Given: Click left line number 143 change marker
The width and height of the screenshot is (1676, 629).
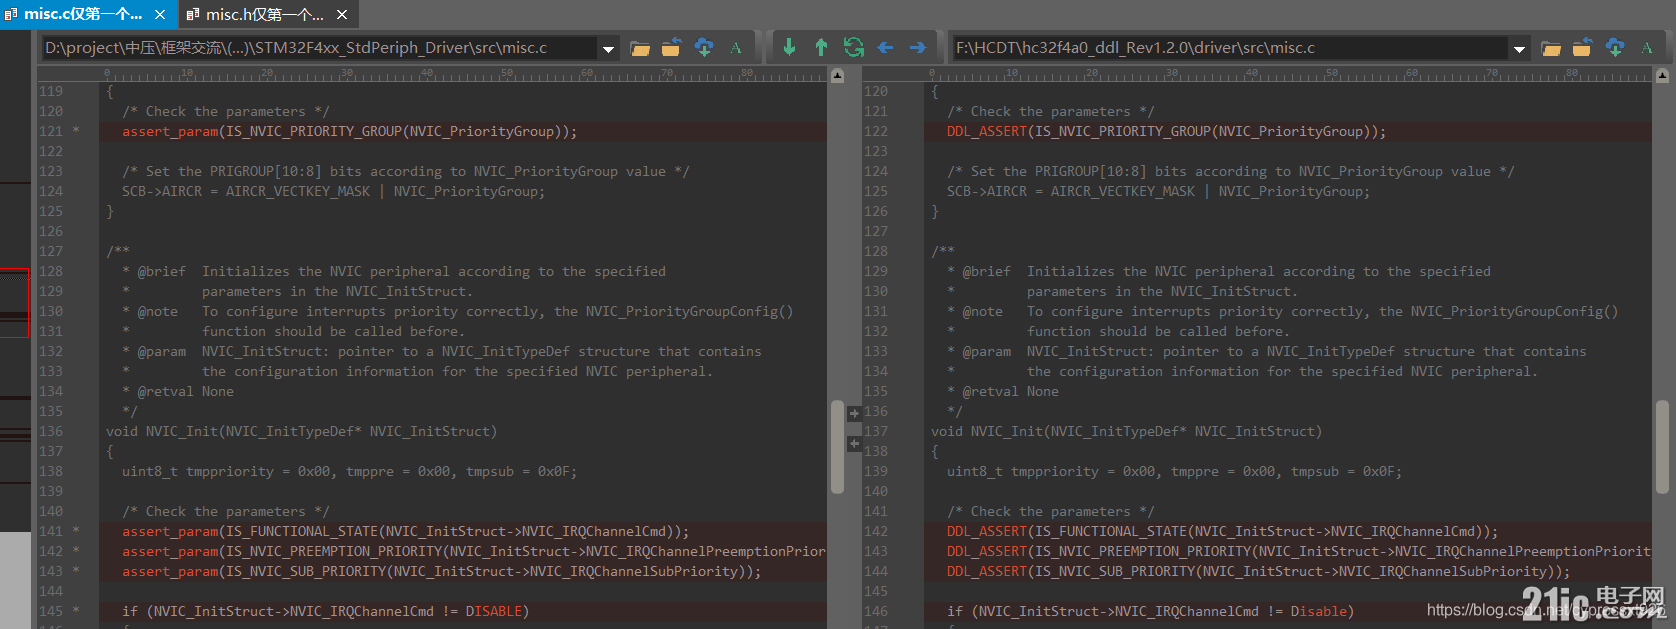Looking at the screenshot, I should click(x=75, y=571).
